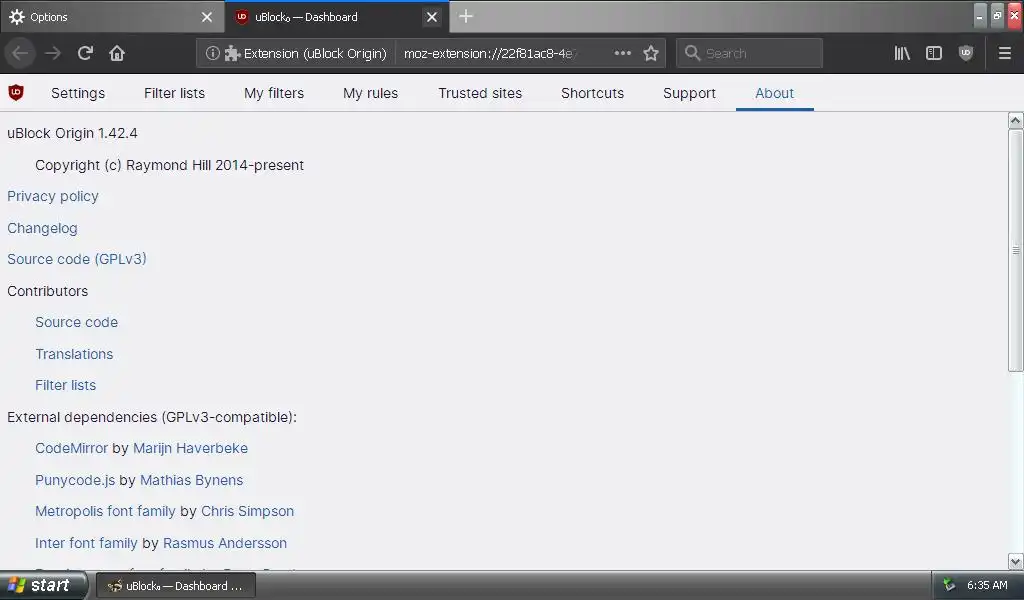Click Source code under Contributors
The height and width of the screenshot is (600, 1024).
tap(76, 322)
